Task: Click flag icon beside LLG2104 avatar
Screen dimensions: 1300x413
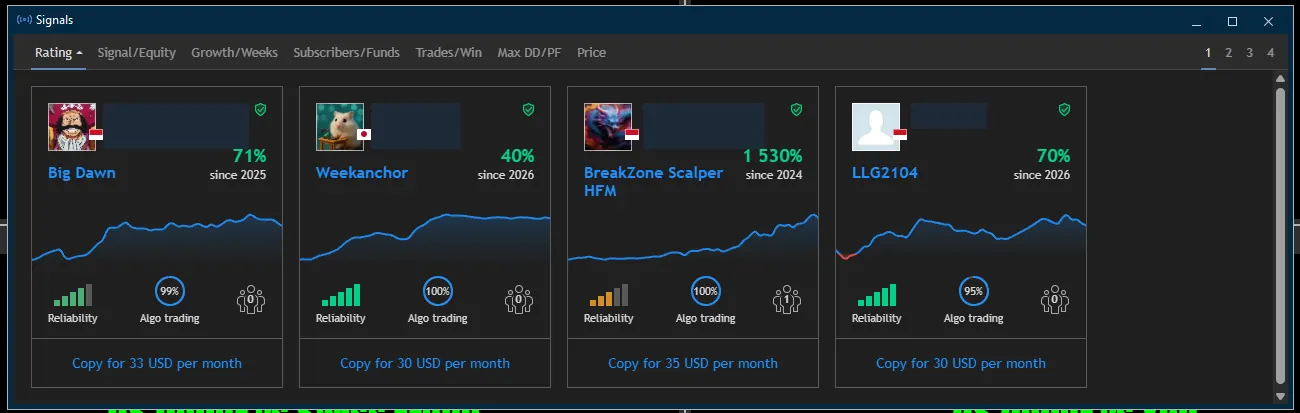Action: (x=900, y=134)
